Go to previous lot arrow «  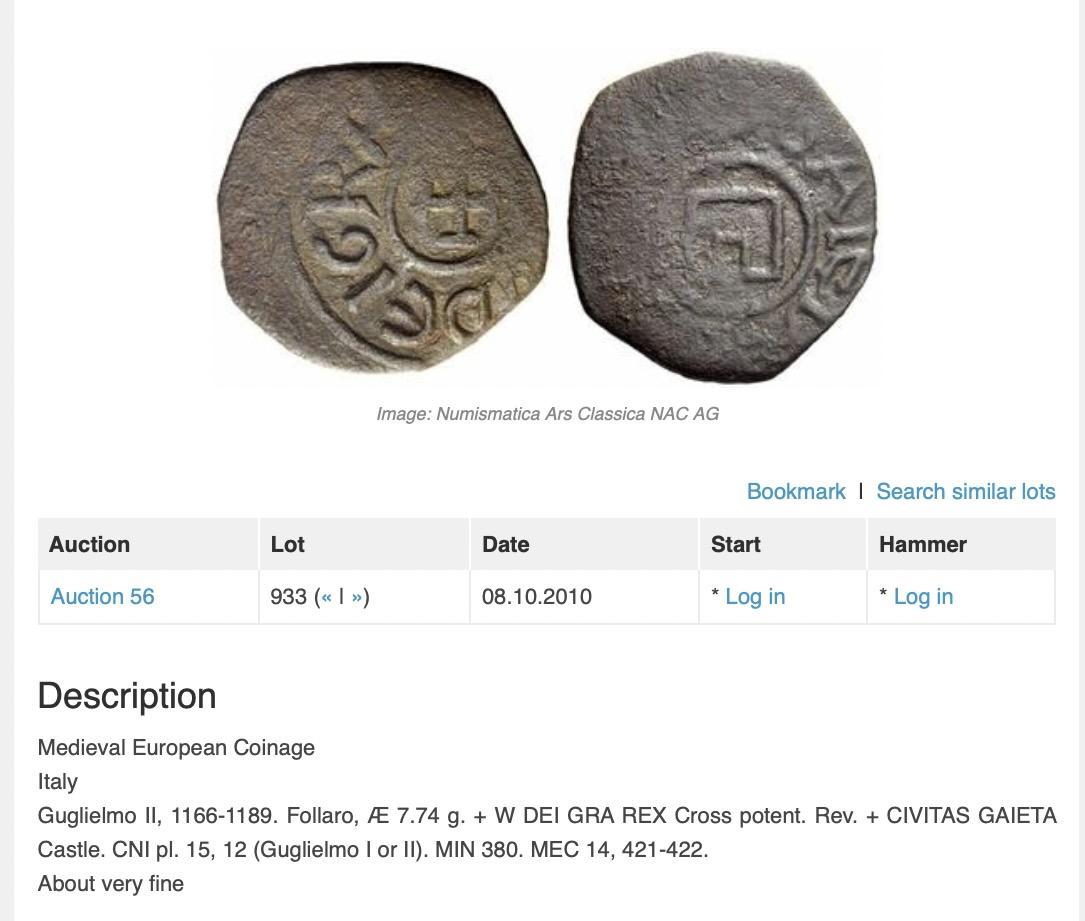click(x=327, y=596)
